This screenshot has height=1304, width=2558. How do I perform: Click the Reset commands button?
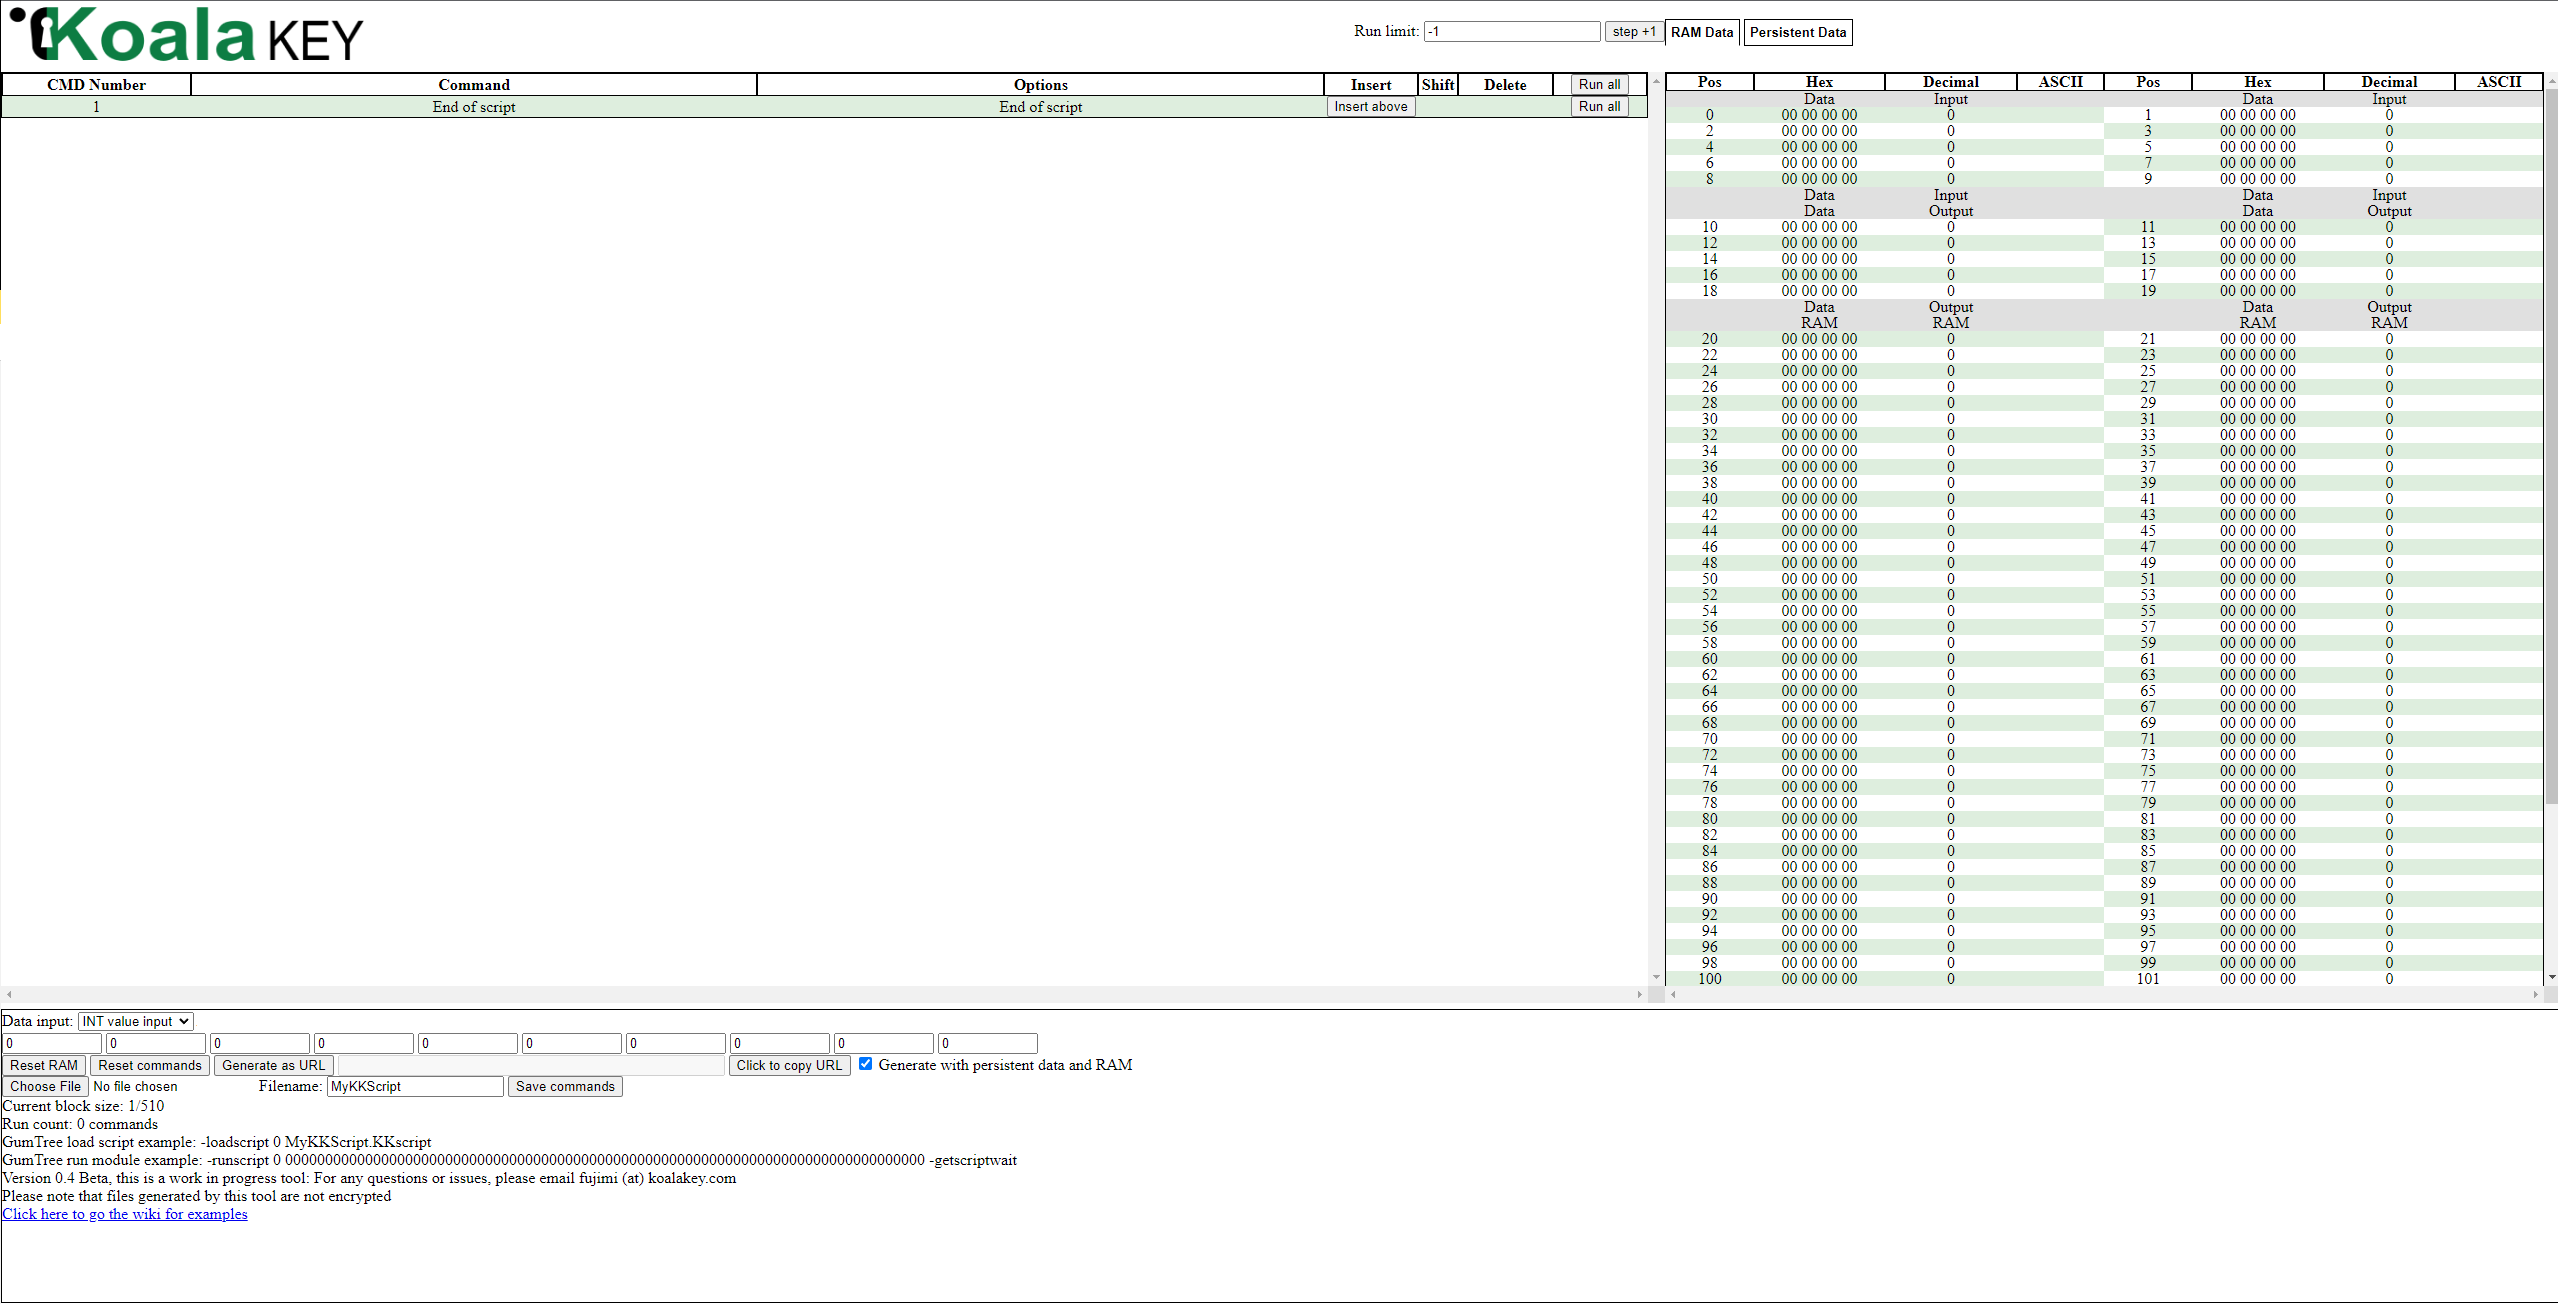(x=150, y=1065)
